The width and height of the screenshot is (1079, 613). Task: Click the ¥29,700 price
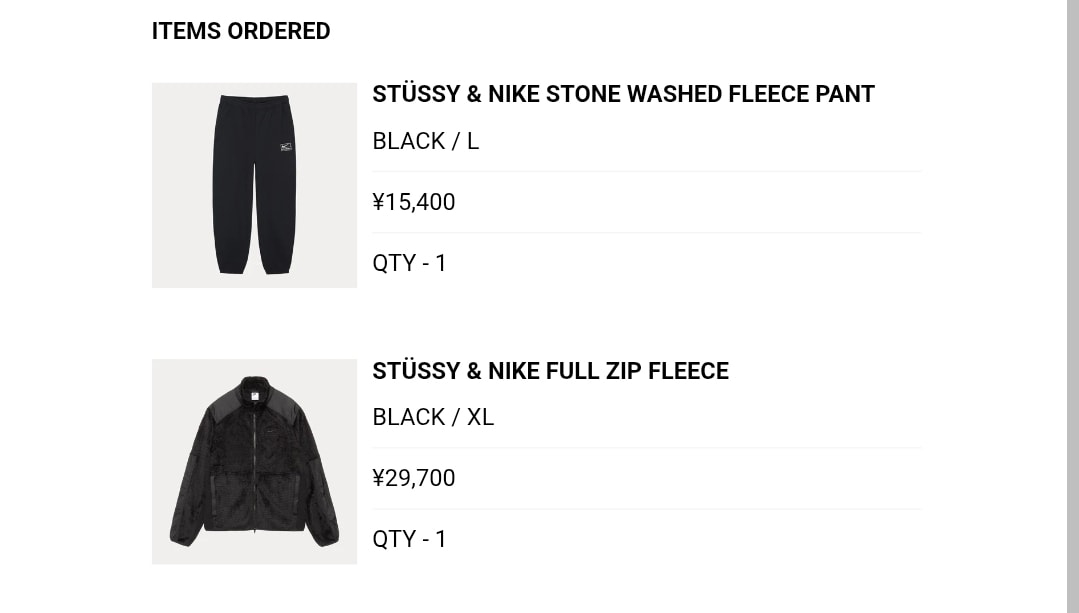tap(414, 478)
